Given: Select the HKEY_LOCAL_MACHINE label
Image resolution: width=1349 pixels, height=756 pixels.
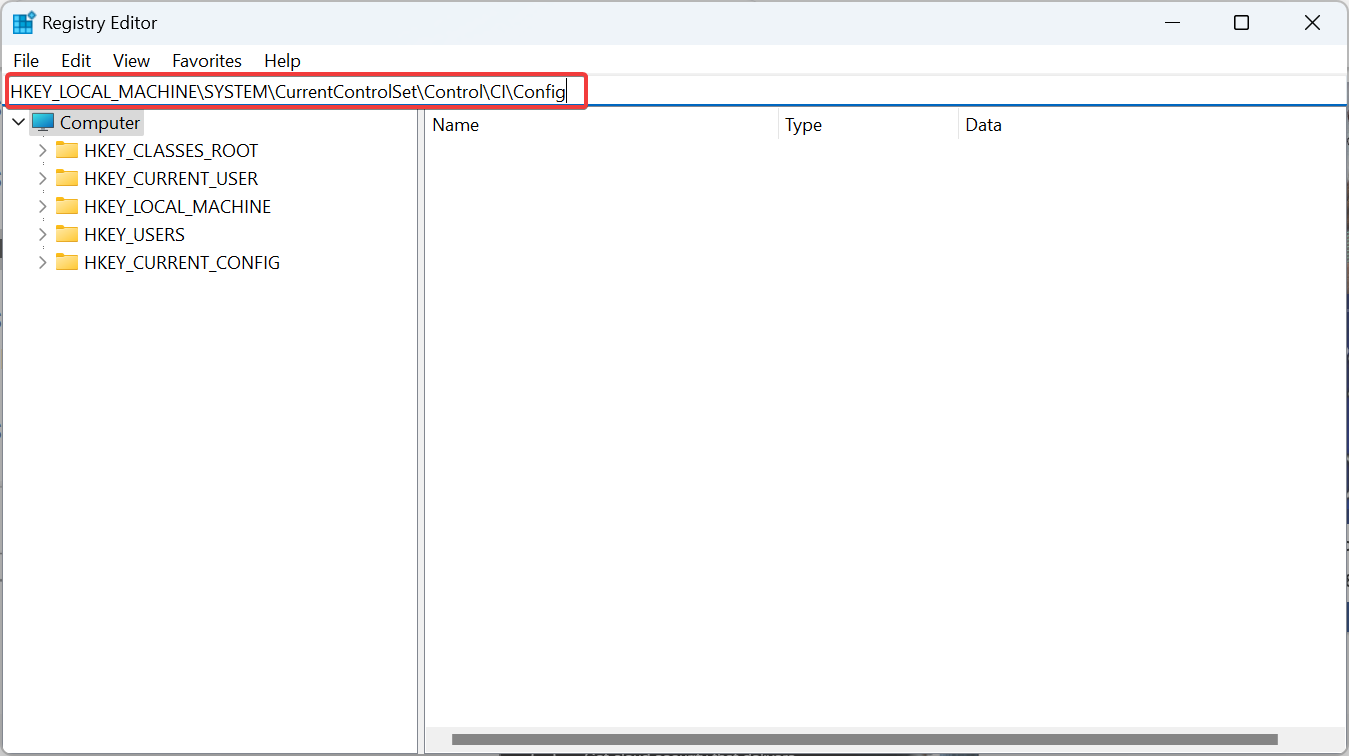Looking at the screenshot, I should pos(177,207).
